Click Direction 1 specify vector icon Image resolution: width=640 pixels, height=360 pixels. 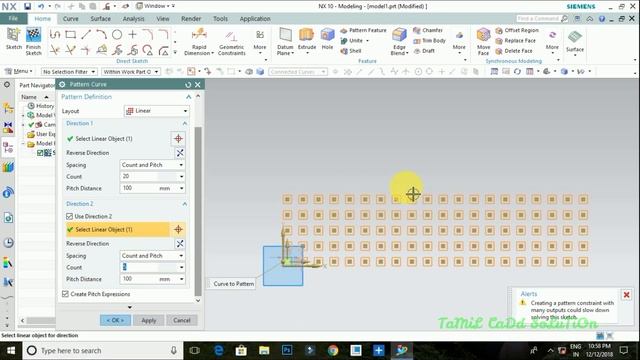pyautogui.click(x=178, y=139)
